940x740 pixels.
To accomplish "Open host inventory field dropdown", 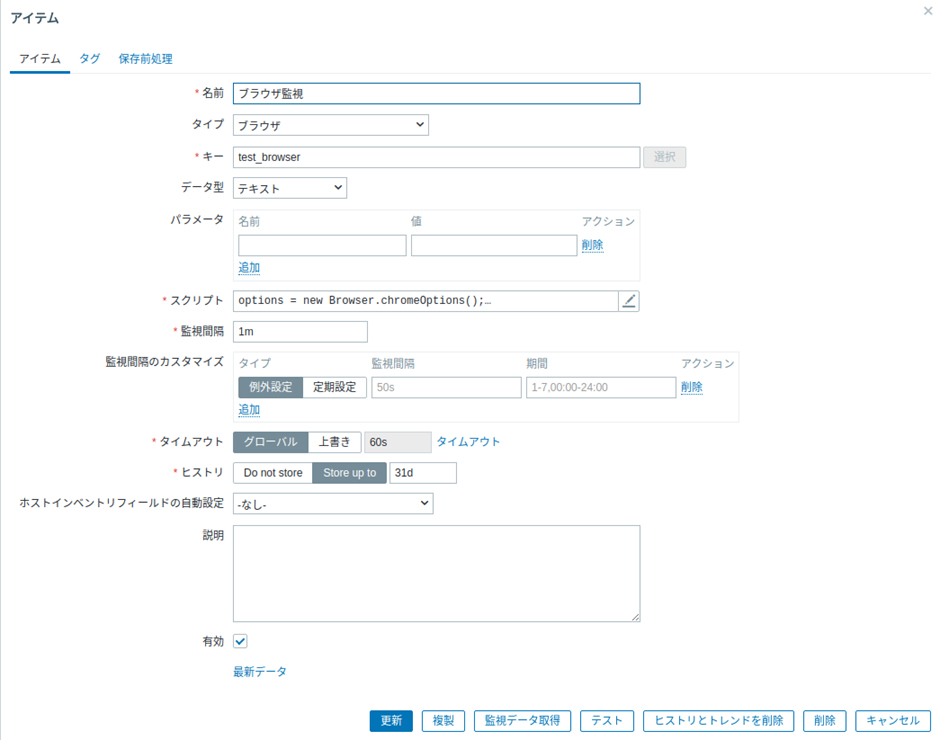I will coord(332,504).
